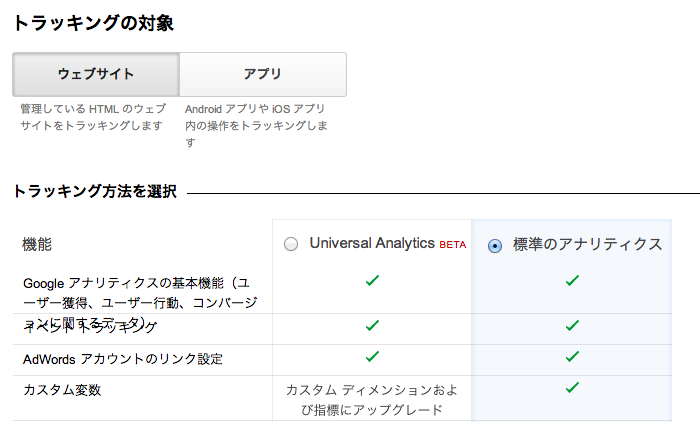Screen dimensions: 700x422
Task: Click standard analytics checkmark for basic features
Action: (572, 281)
